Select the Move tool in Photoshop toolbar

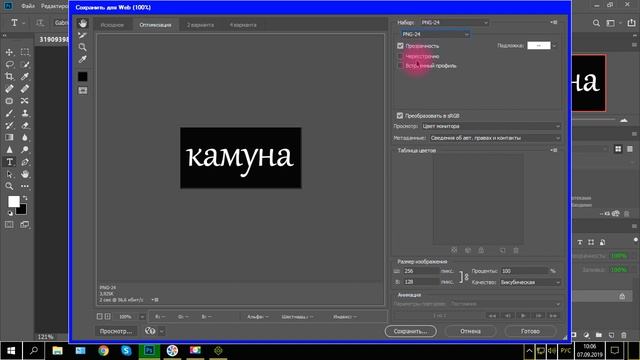(9, 52)
